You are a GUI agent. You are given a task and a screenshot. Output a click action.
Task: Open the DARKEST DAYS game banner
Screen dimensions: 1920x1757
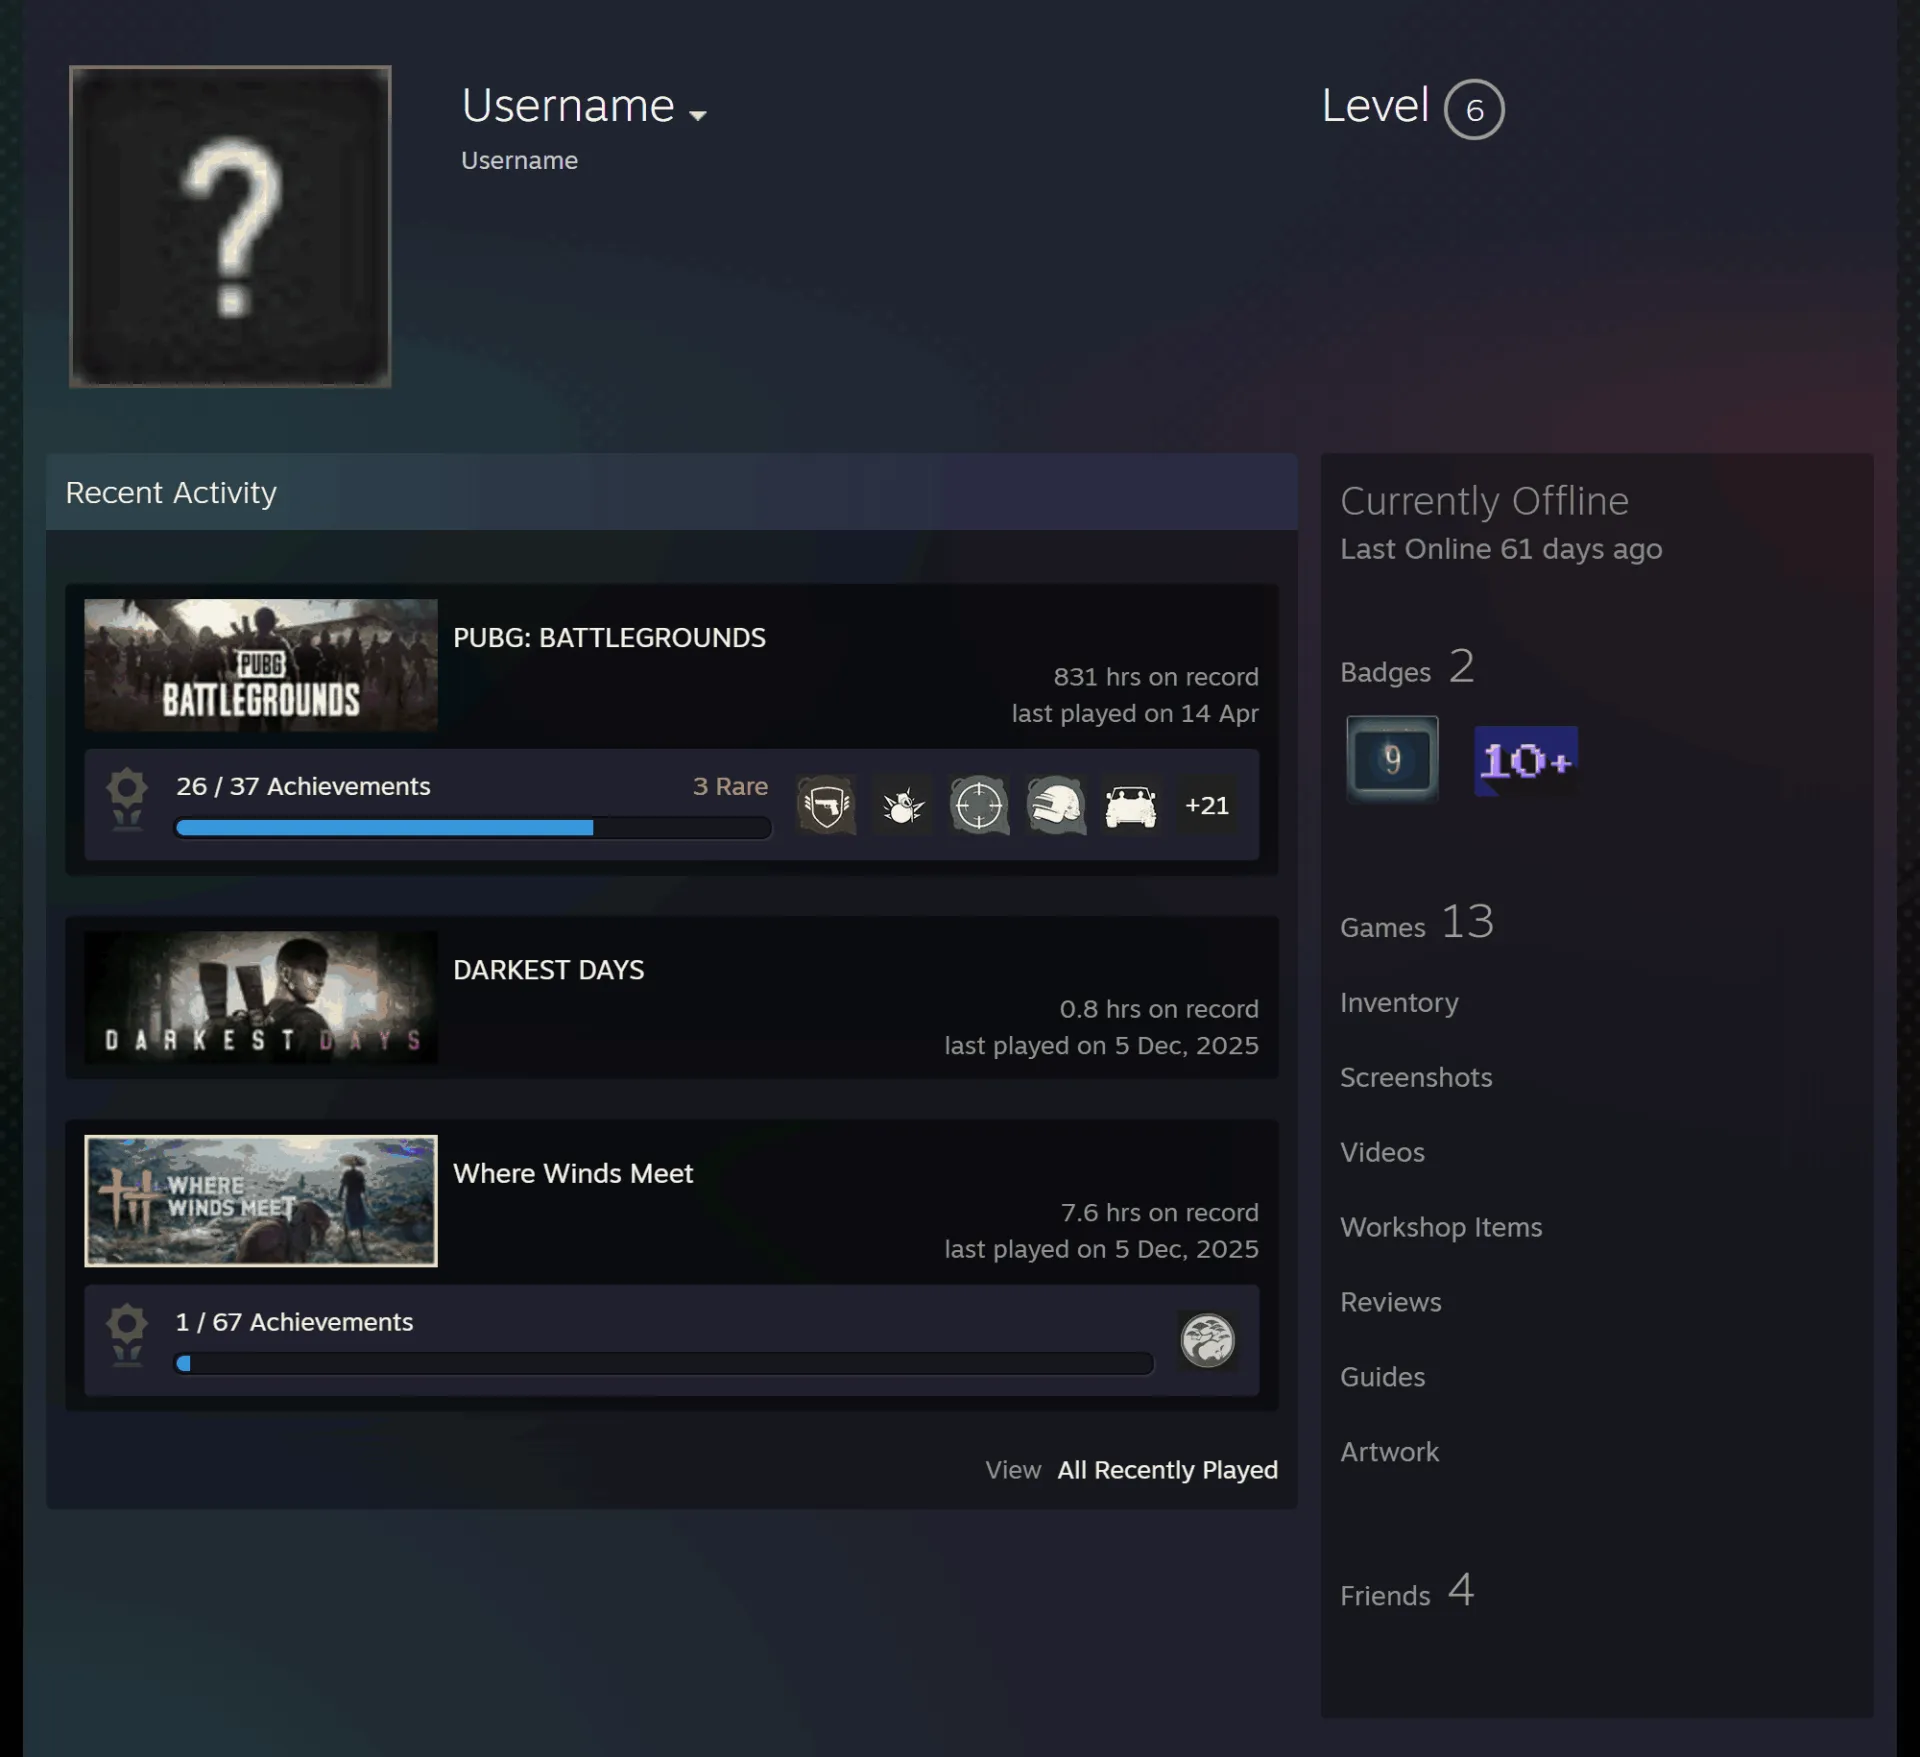pyautogui.click(x=261, y=997)
